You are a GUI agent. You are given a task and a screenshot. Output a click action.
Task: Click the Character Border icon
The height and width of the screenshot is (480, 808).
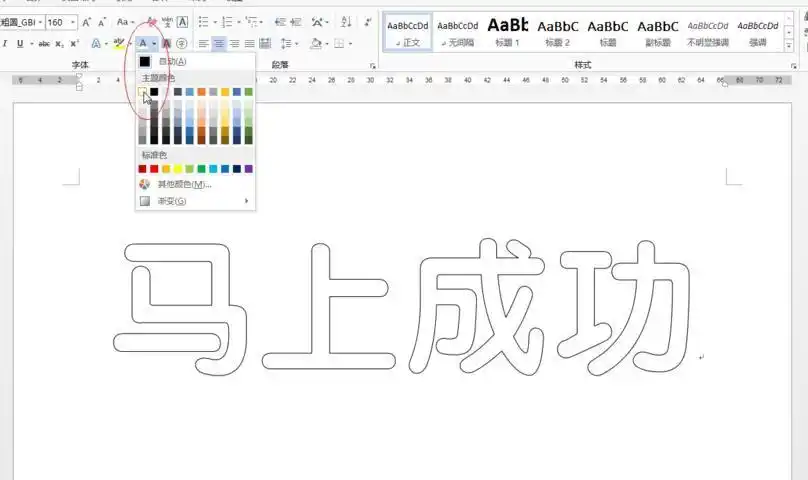tap(182, 22)
